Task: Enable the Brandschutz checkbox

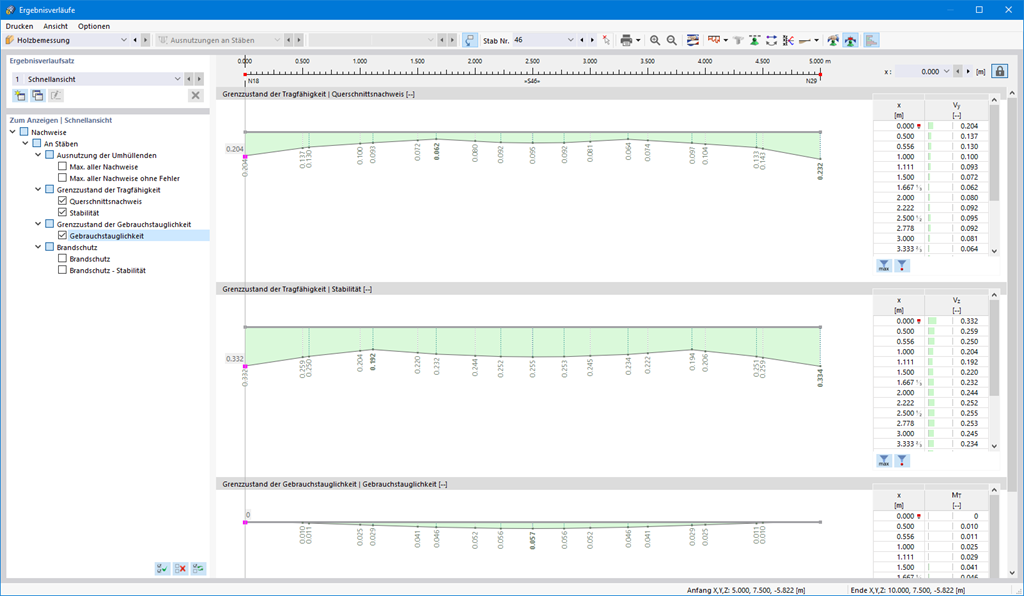Action: [63, 259]
